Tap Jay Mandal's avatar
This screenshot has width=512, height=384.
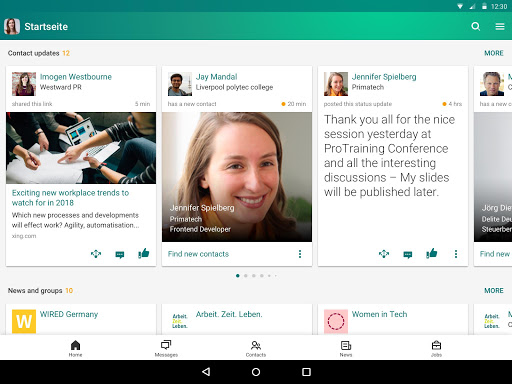point(180,84)
